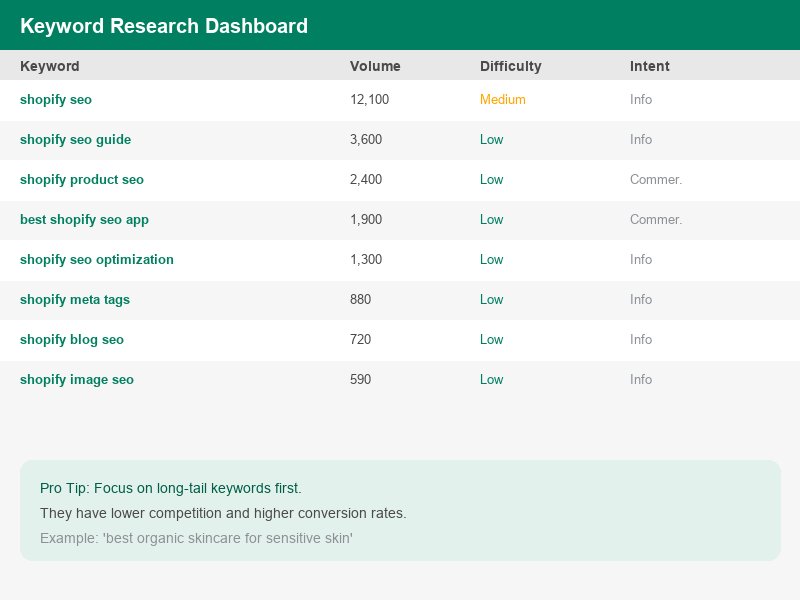This screenshot has height=600, width=800.
Task: Click the 'Pro Tip: Focus on long-tail' line
Action: [170, 488]
